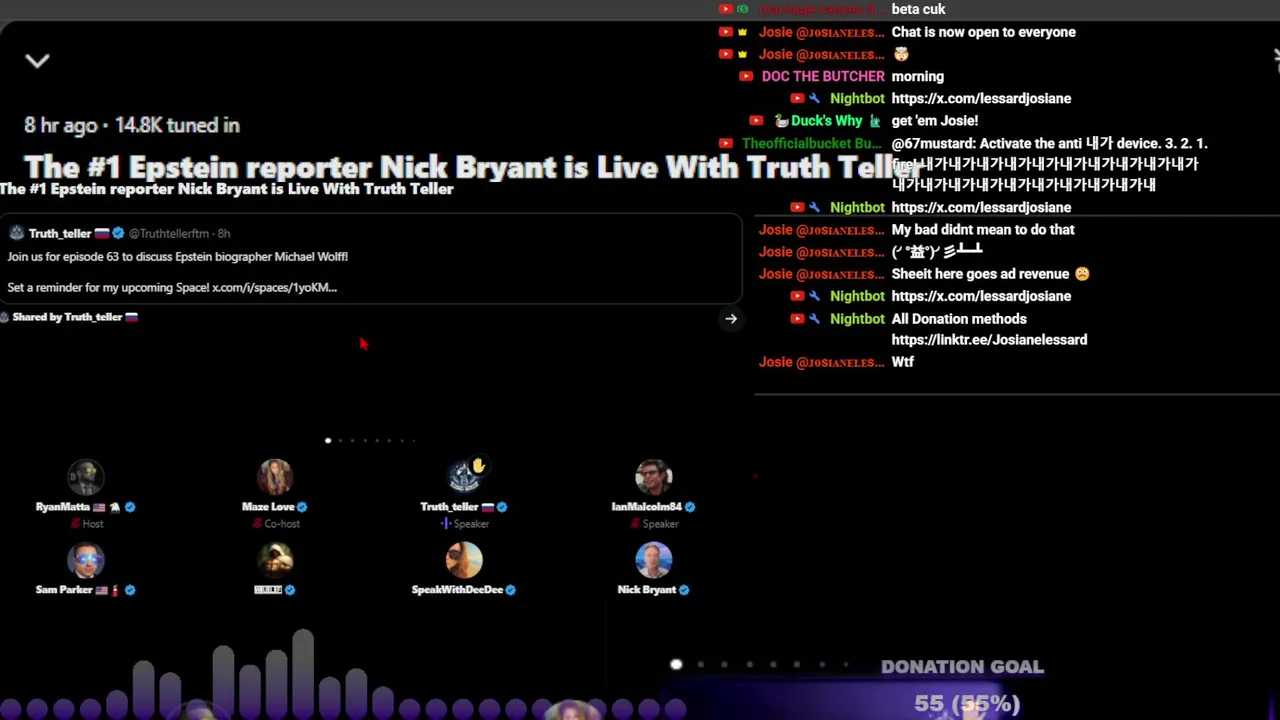
Task: Open the Nightbot link above "get 'em Josie!"
Action: click(x=981, y=98)
